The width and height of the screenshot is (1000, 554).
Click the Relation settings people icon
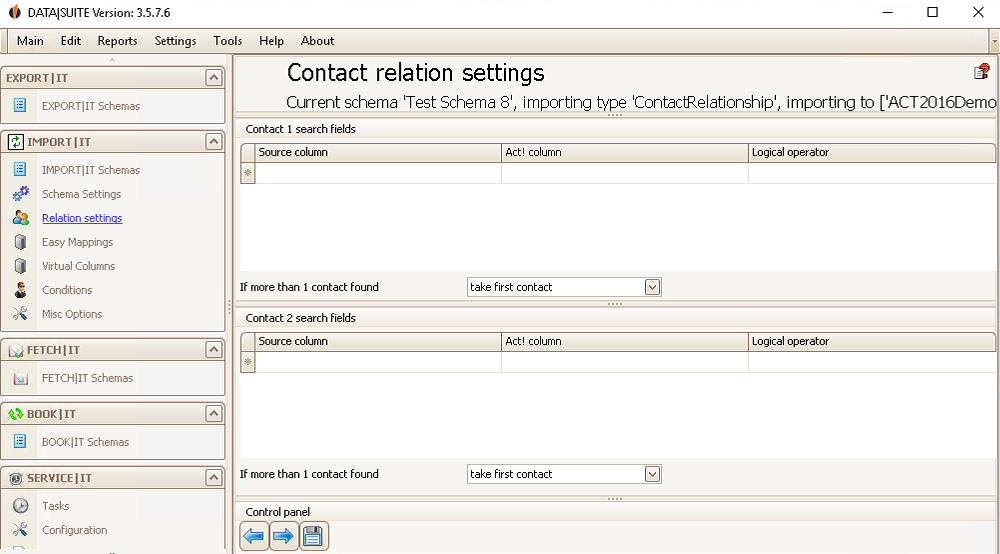click(20, 217)
